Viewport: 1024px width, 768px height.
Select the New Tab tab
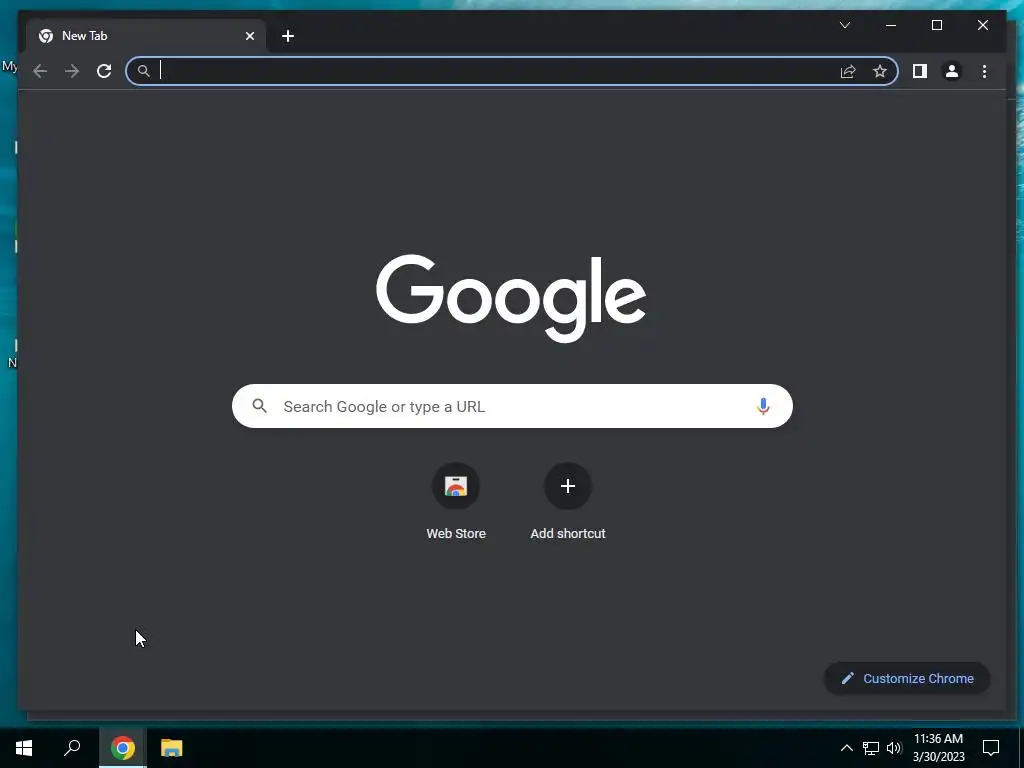click(x=145, y=36)
